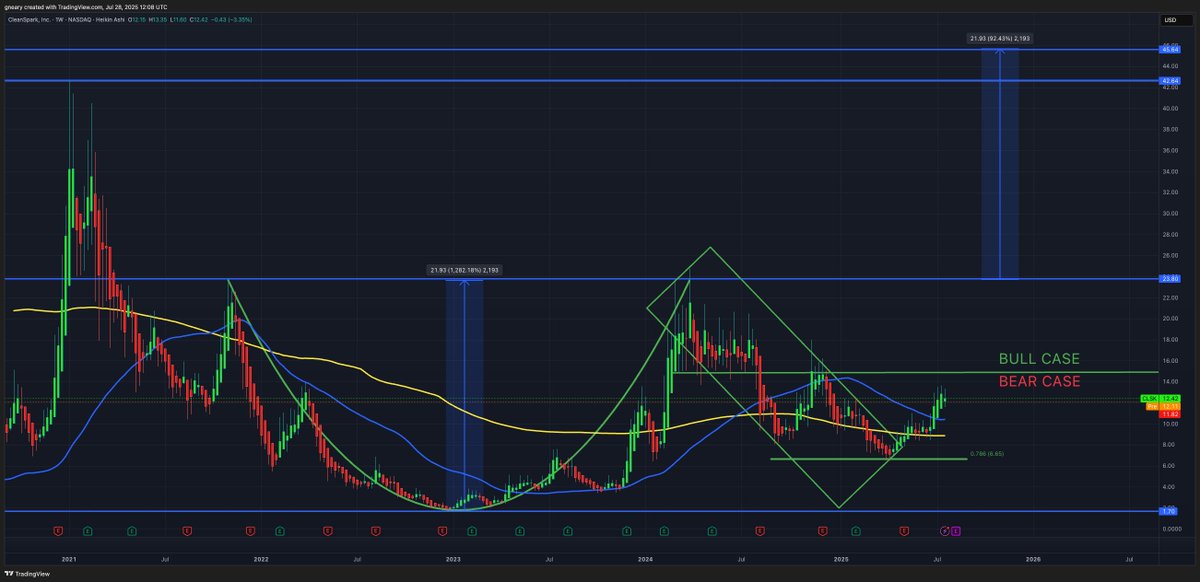Click the TradingView logo at bottom left
1200x582 pixels.
point(26,574)
